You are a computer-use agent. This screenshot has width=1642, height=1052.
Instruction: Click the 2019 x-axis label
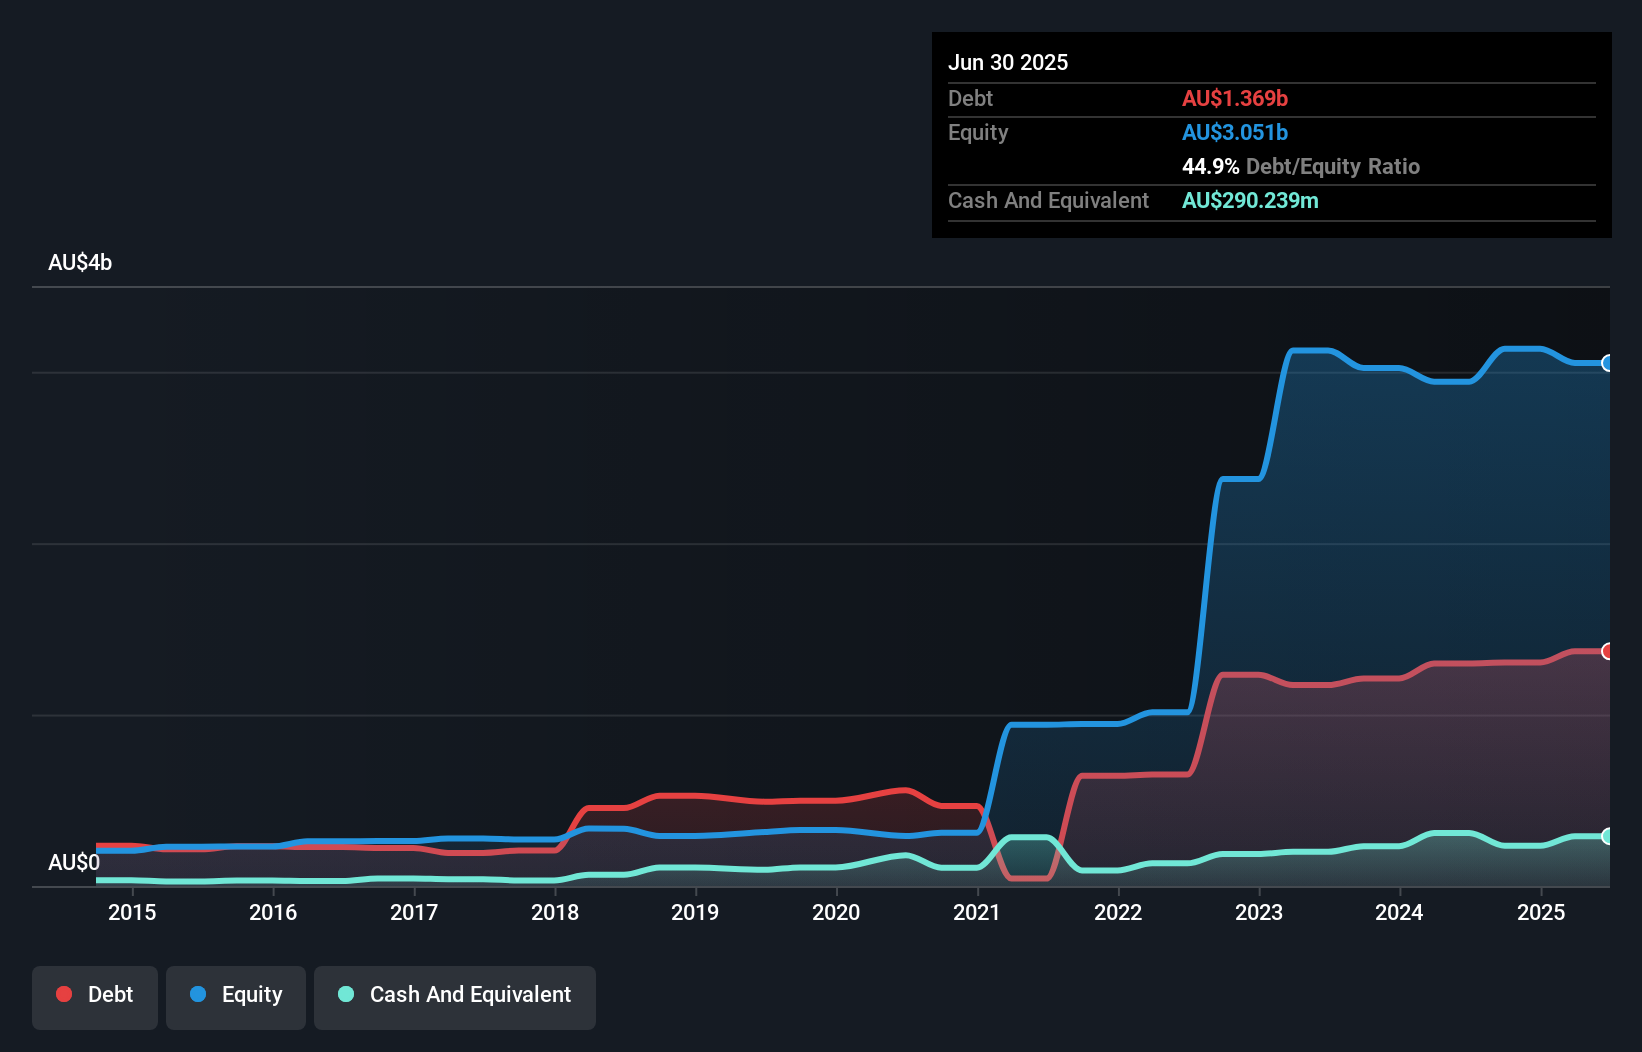tap(695, 912)
